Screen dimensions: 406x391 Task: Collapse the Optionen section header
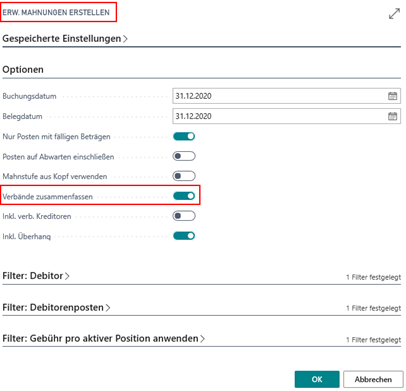(x=23, y=70)
